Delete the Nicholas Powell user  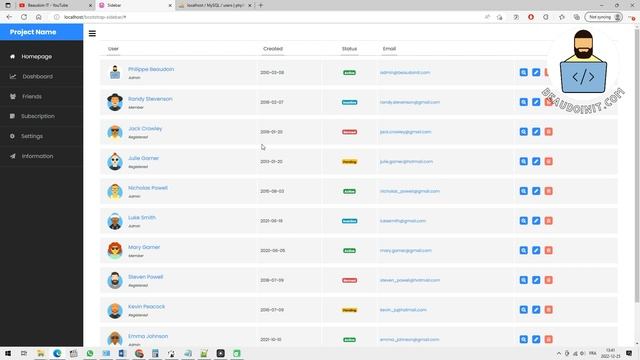click(x=549, y=191)
